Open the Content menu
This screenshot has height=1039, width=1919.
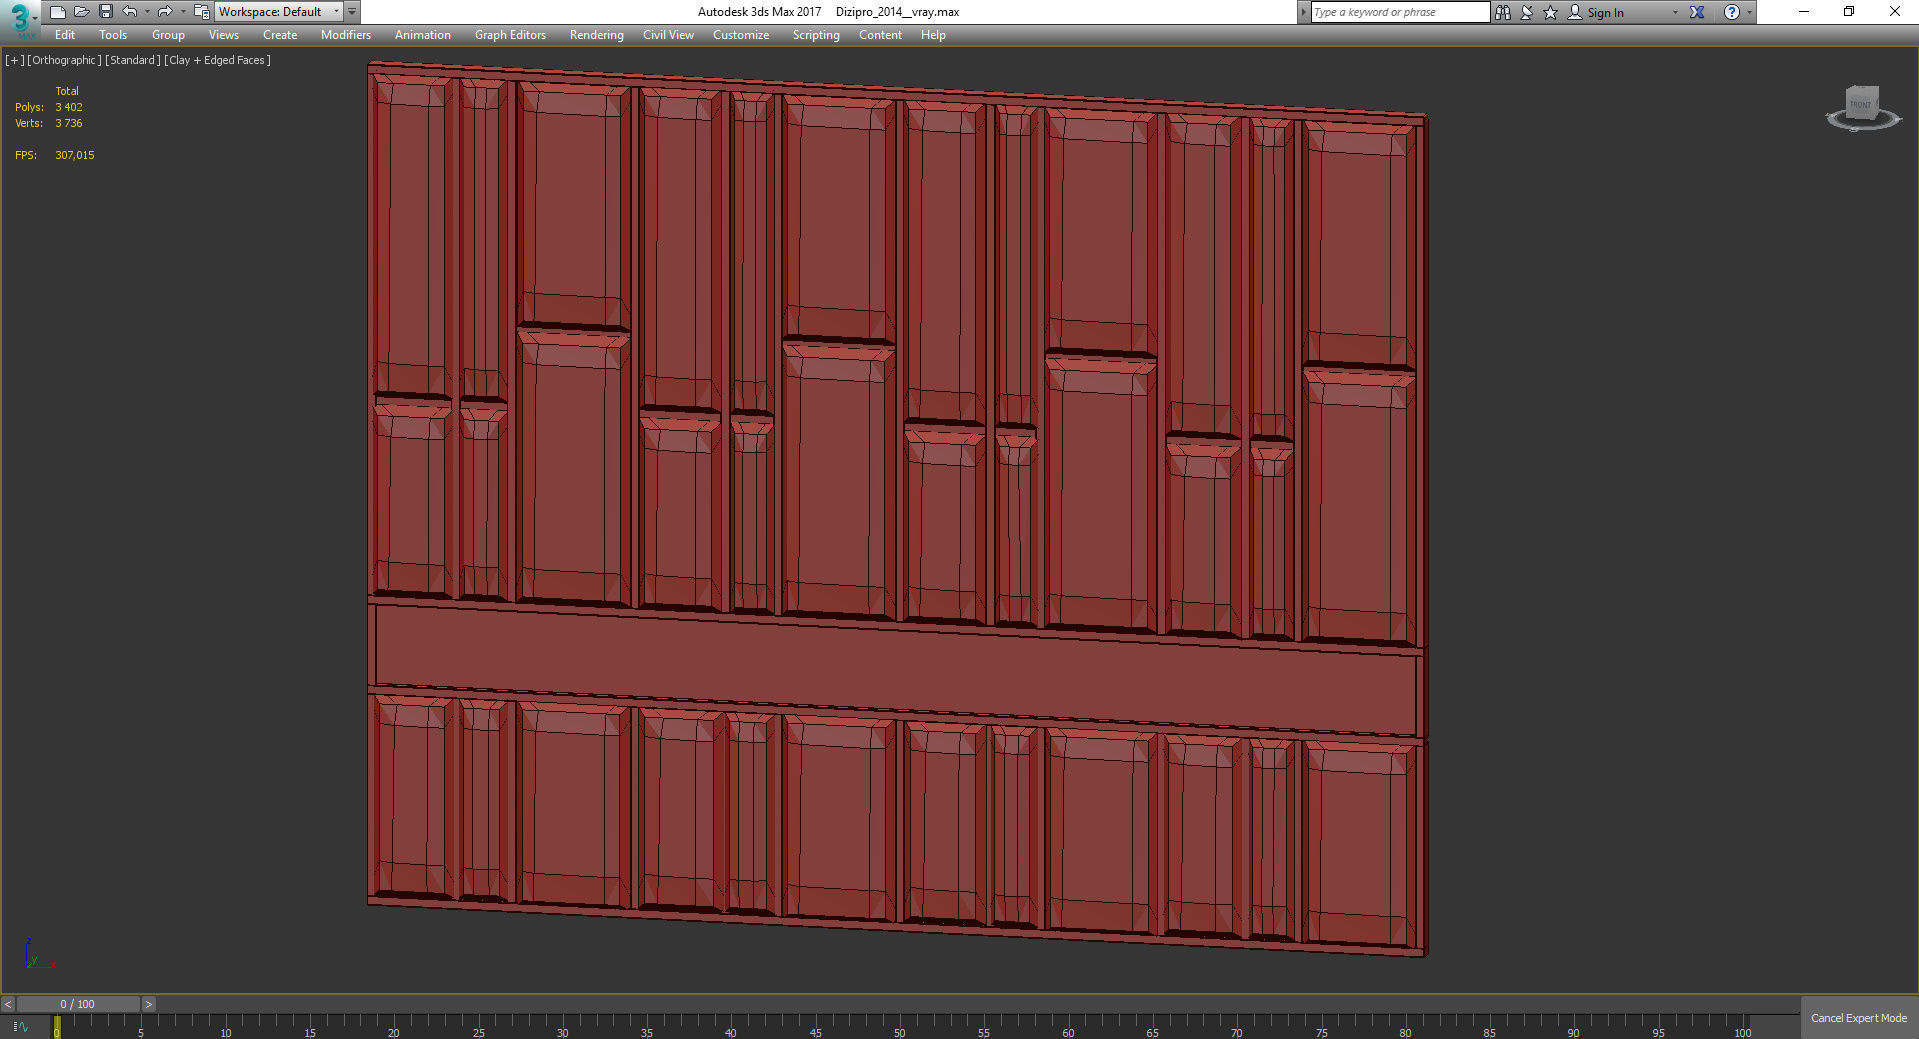tap(880, 35)
